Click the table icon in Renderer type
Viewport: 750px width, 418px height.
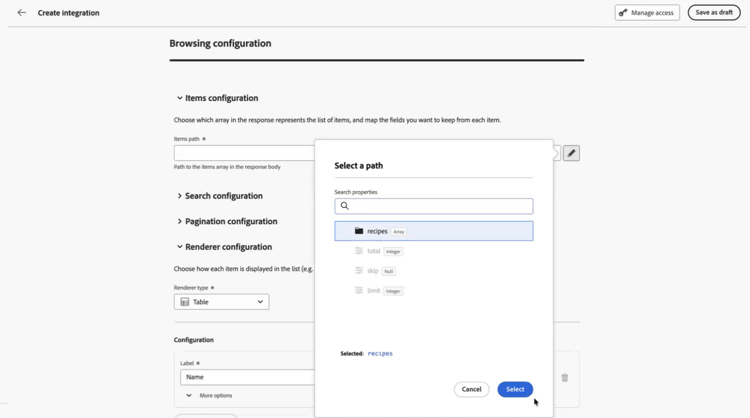click(x=185, y=302)
